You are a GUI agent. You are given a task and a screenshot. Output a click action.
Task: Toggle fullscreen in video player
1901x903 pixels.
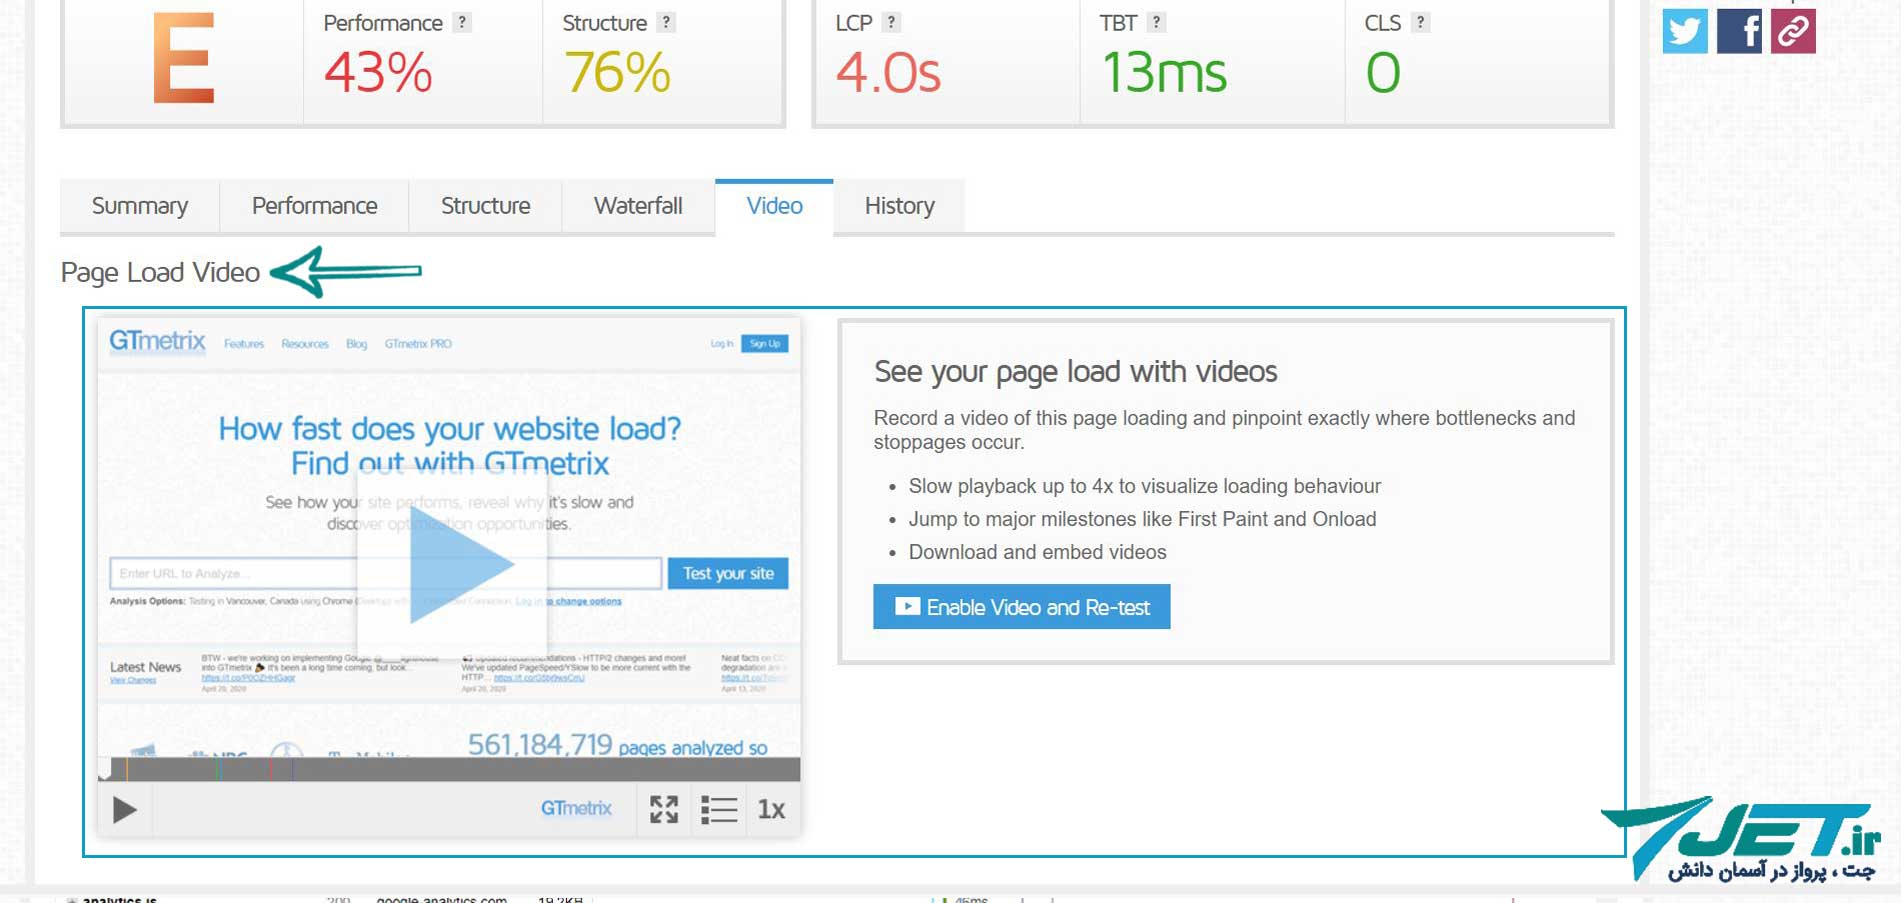click(664, 809)
